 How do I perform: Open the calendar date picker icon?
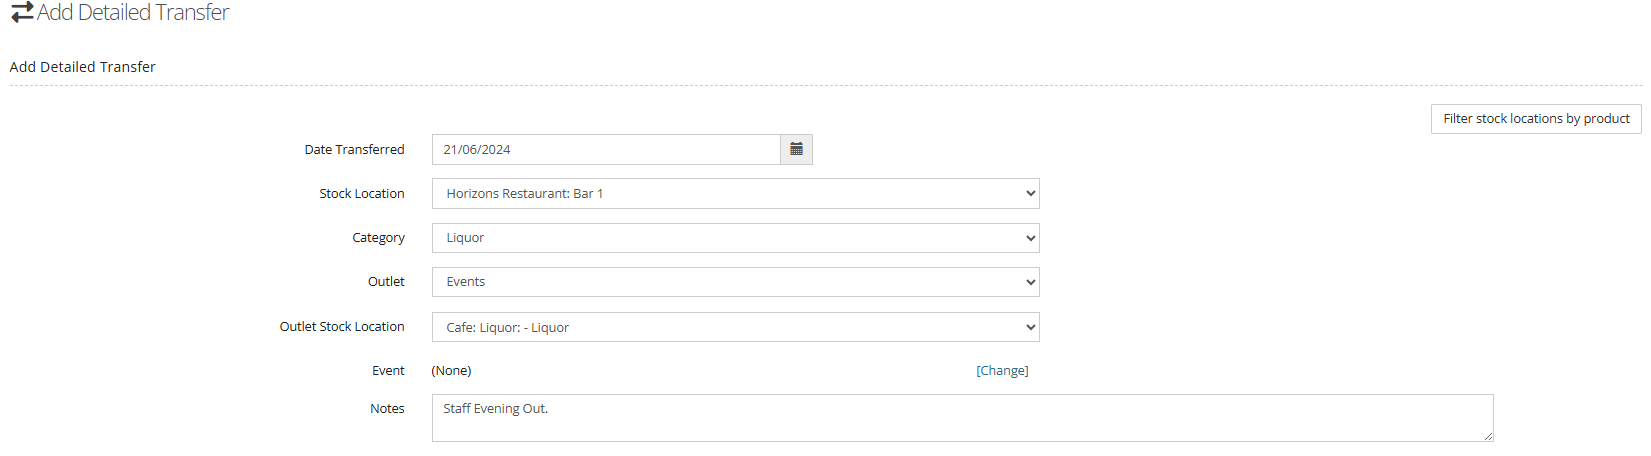click(796, 149)
